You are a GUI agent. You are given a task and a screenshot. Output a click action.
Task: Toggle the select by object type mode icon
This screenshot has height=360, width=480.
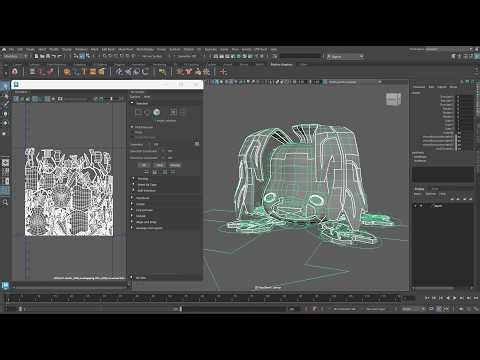pyautogui.click(x=83, y=56)
